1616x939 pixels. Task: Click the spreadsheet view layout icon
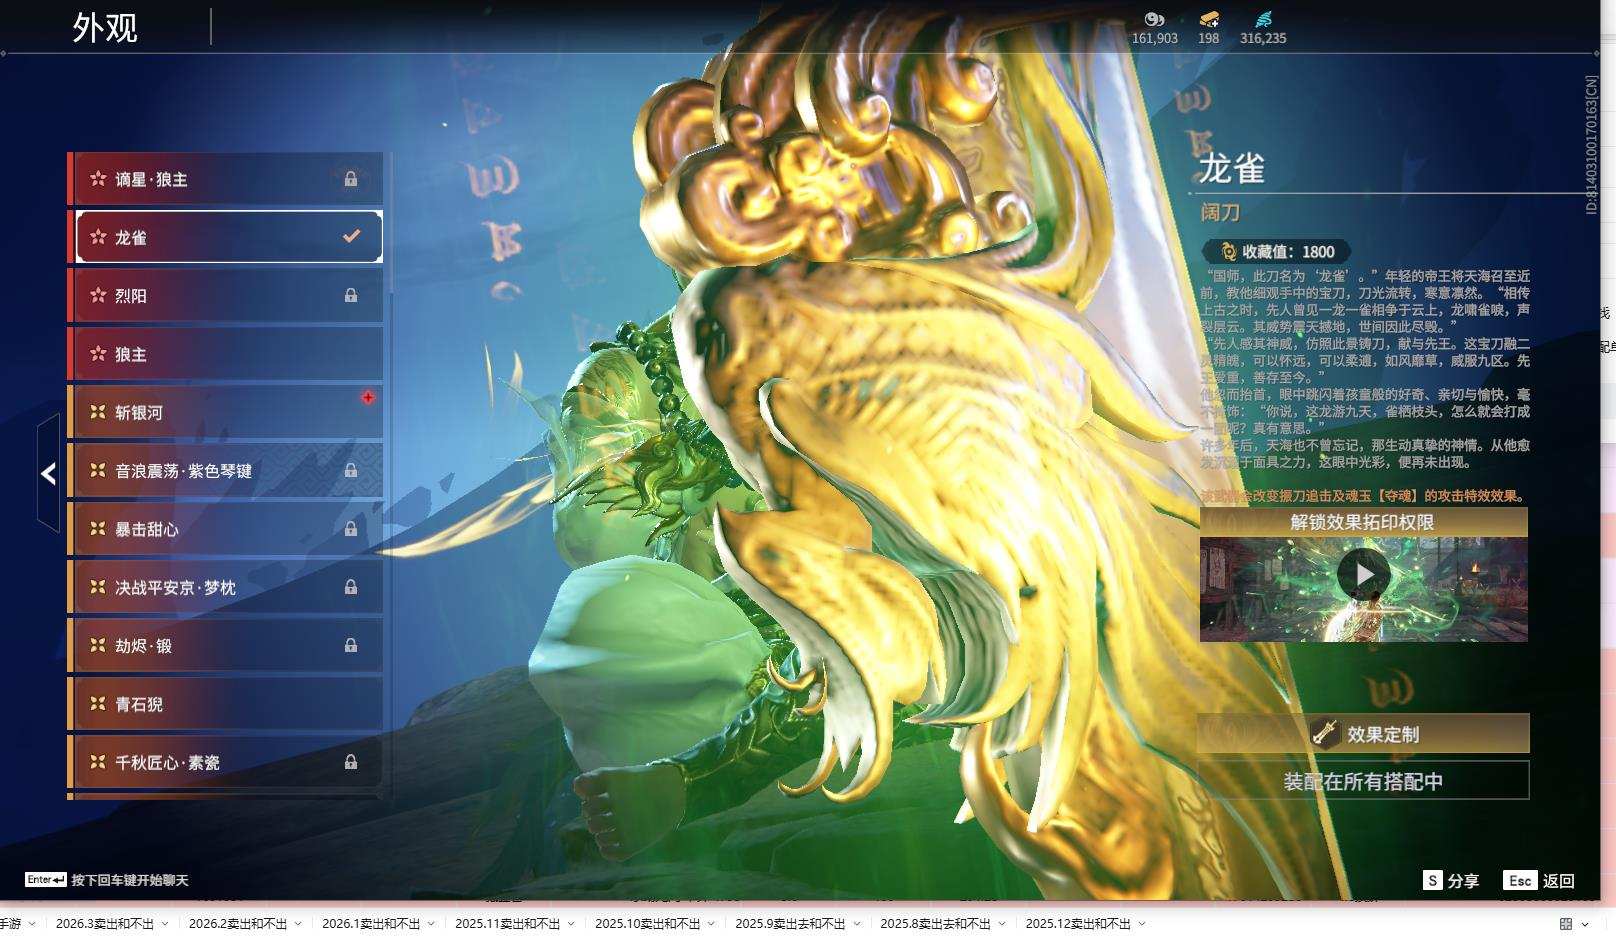click(1566, 924)
